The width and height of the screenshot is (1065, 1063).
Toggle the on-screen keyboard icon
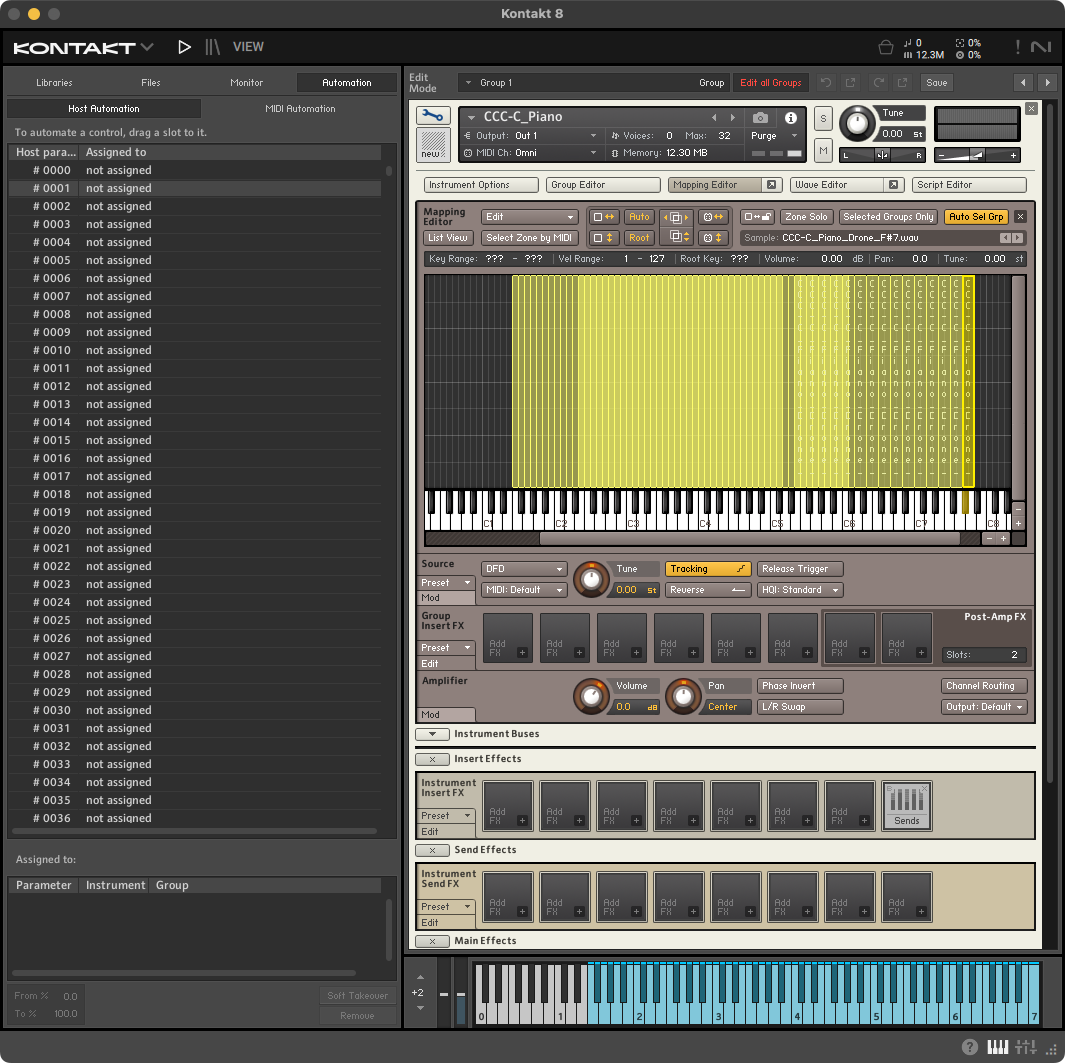(x=997, y=1047)
